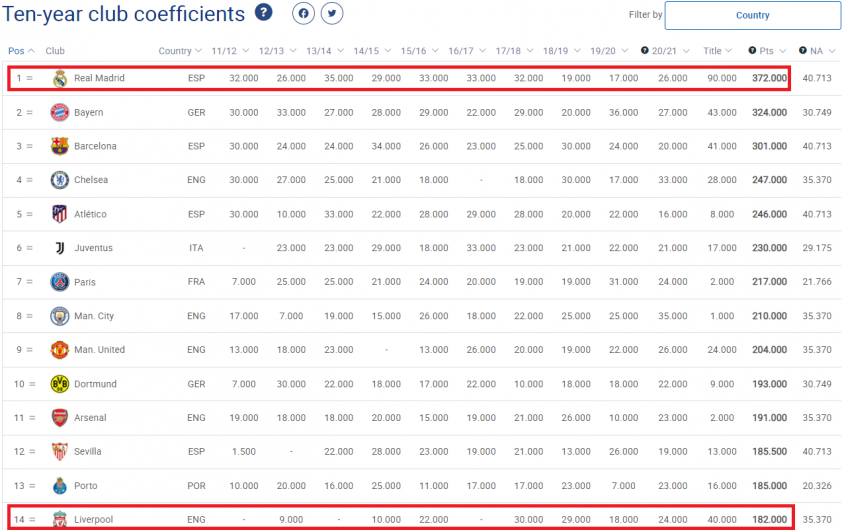The width and height of the screenshot is (842, 530).
Task: Select Barcelona's 301.000 points total
Action: 769,146
